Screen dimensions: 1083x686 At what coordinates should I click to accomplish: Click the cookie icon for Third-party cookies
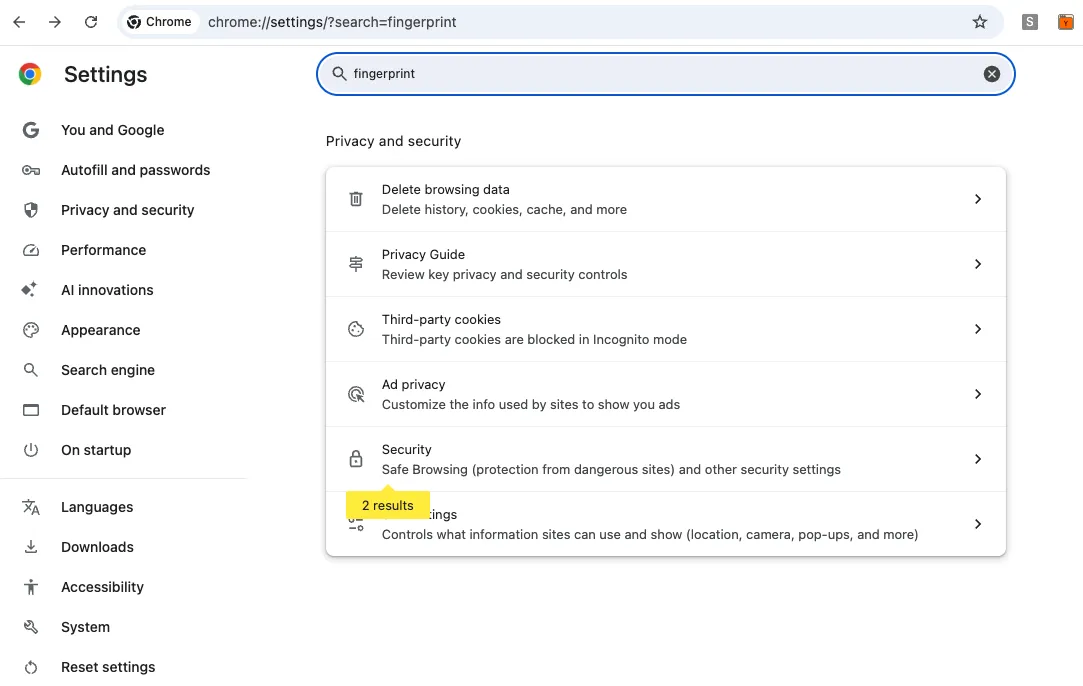[x=356, y=329]
